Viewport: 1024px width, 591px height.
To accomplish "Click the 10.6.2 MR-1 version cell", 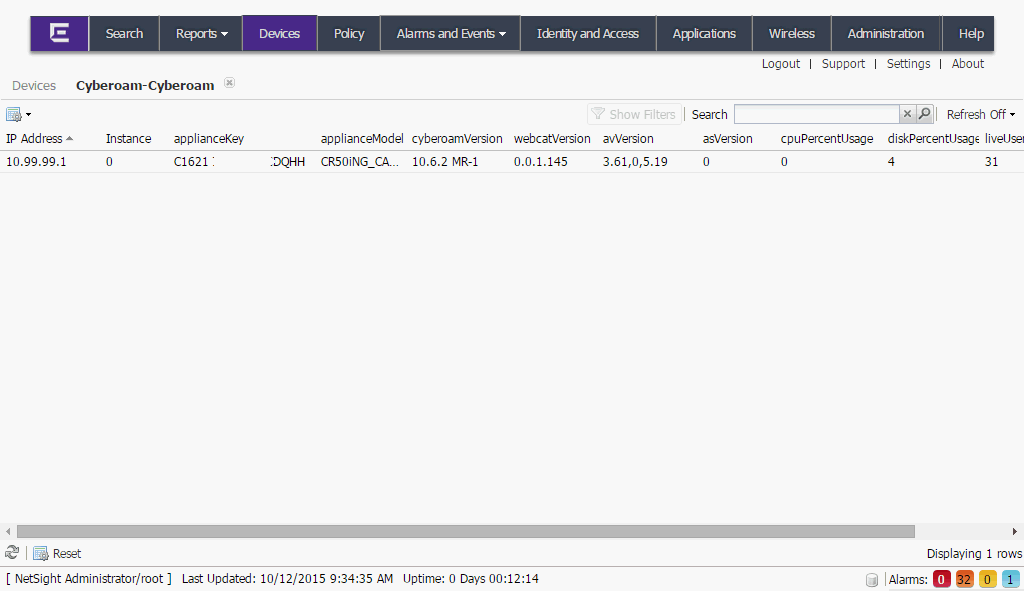I will [x=445, y=162].
